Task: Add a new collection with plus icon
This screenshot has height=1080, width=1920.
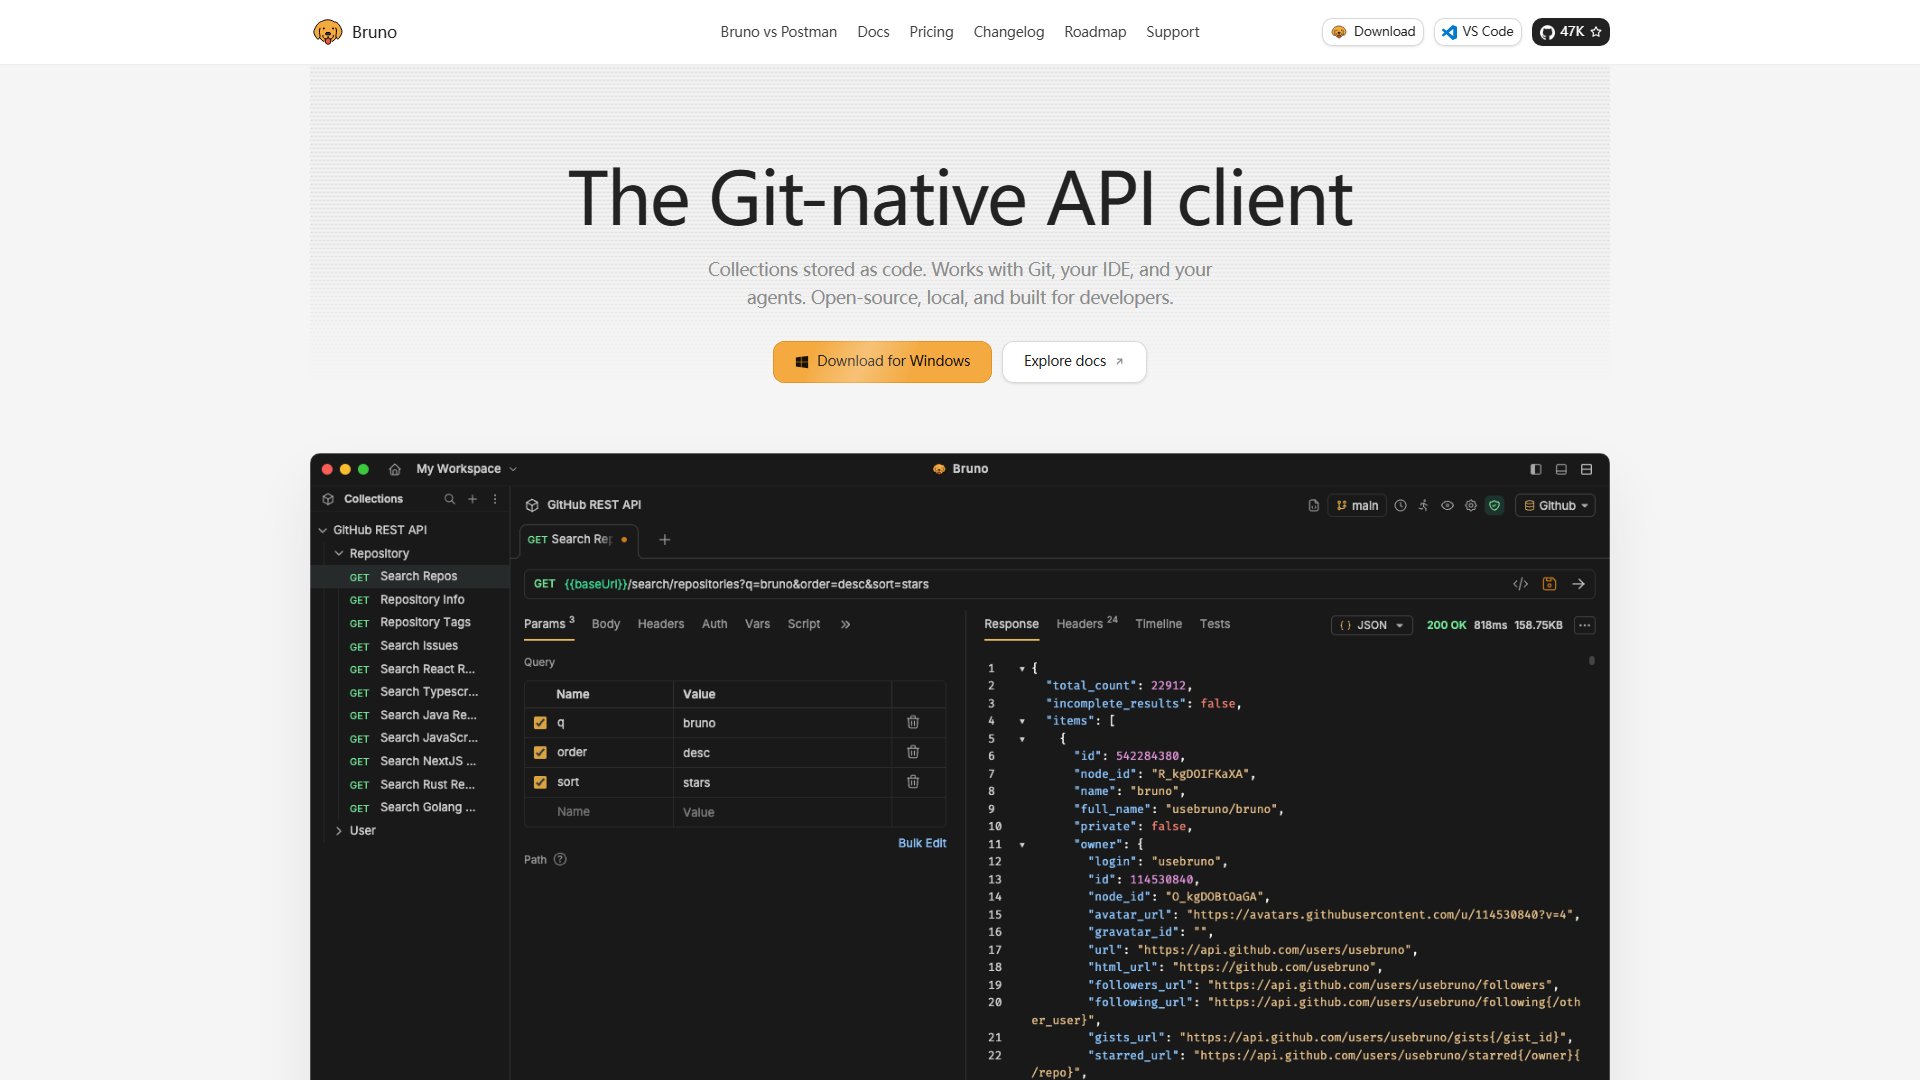Action: tap(473, 499)
